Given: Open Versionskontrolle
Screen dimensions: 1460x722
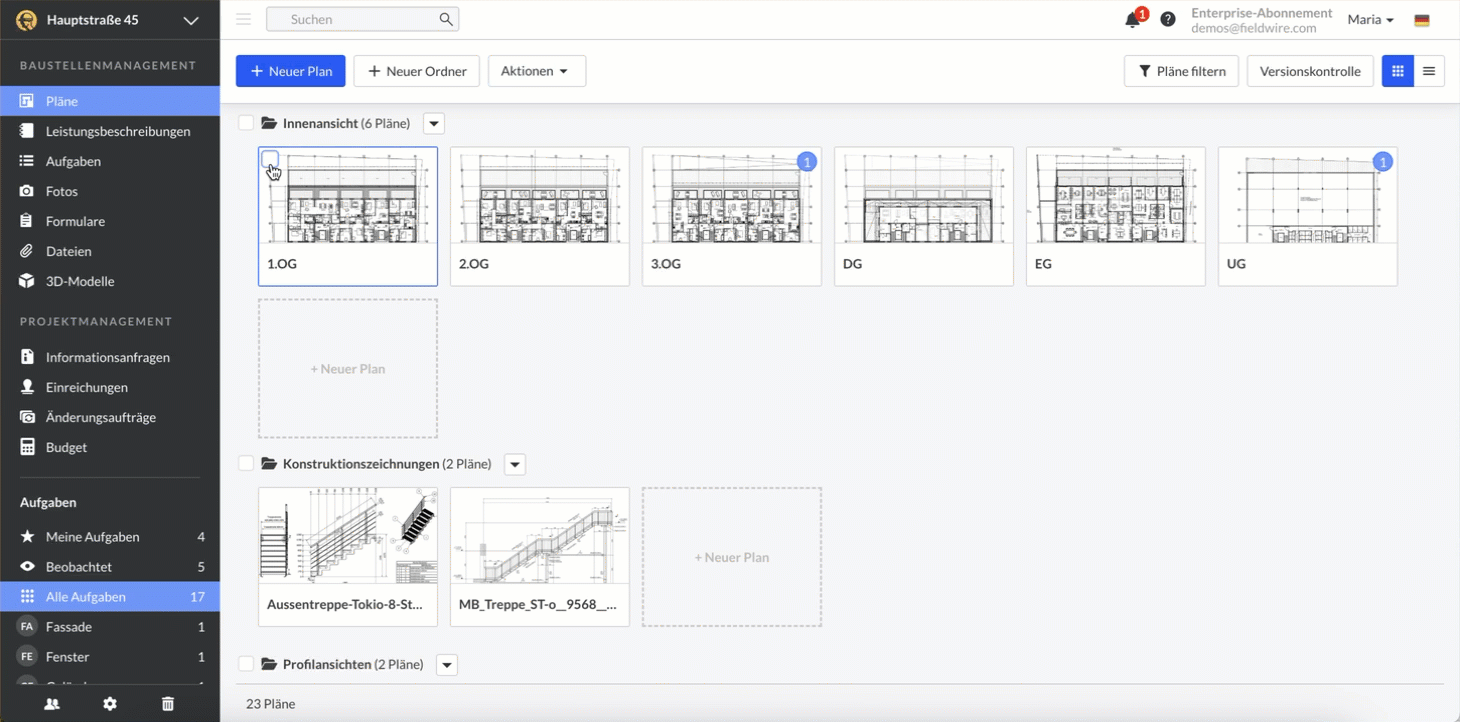Looking at the screenshot, I should (x=1310, y=71).
